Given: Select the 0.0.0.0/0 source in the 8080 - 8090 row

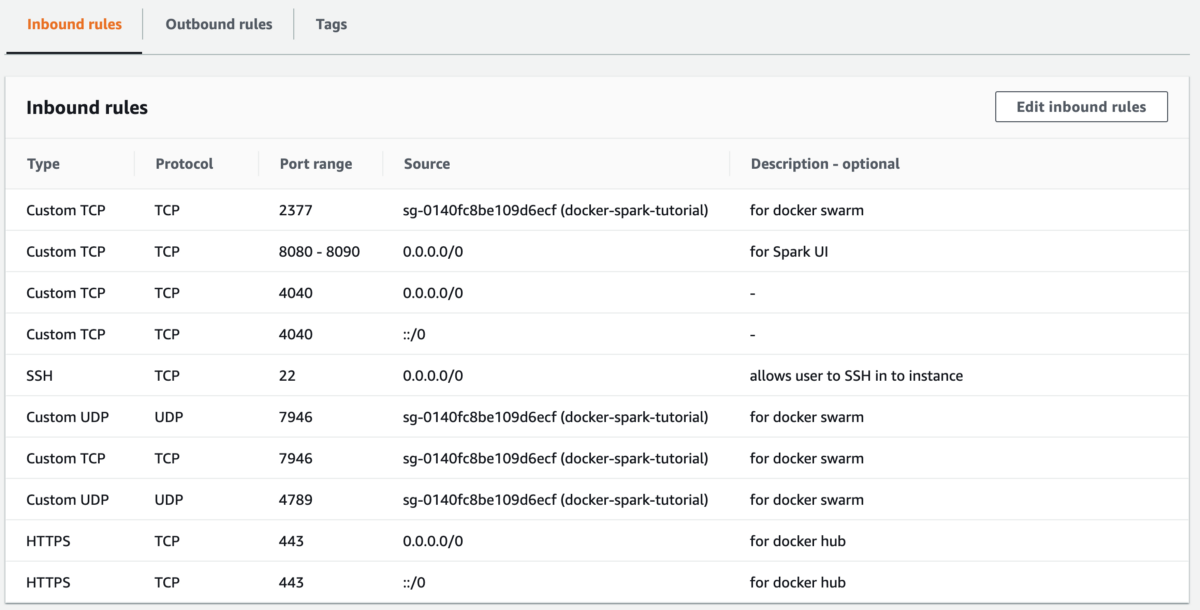Looking at the screenshot, I should pos(433,252).
